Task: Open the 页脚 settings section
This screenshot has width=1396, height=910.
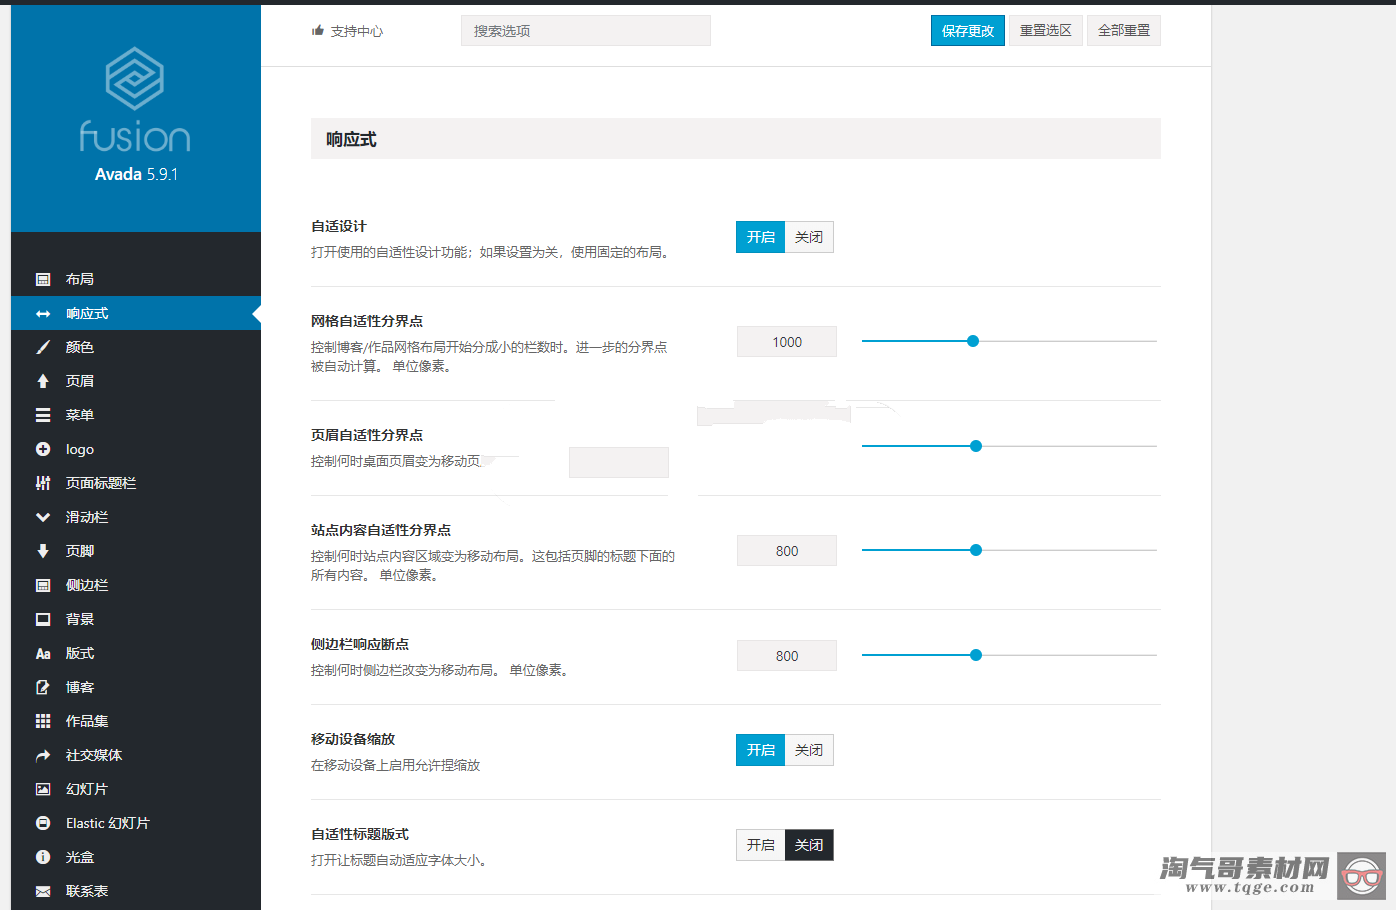Action: coord(136,551)
